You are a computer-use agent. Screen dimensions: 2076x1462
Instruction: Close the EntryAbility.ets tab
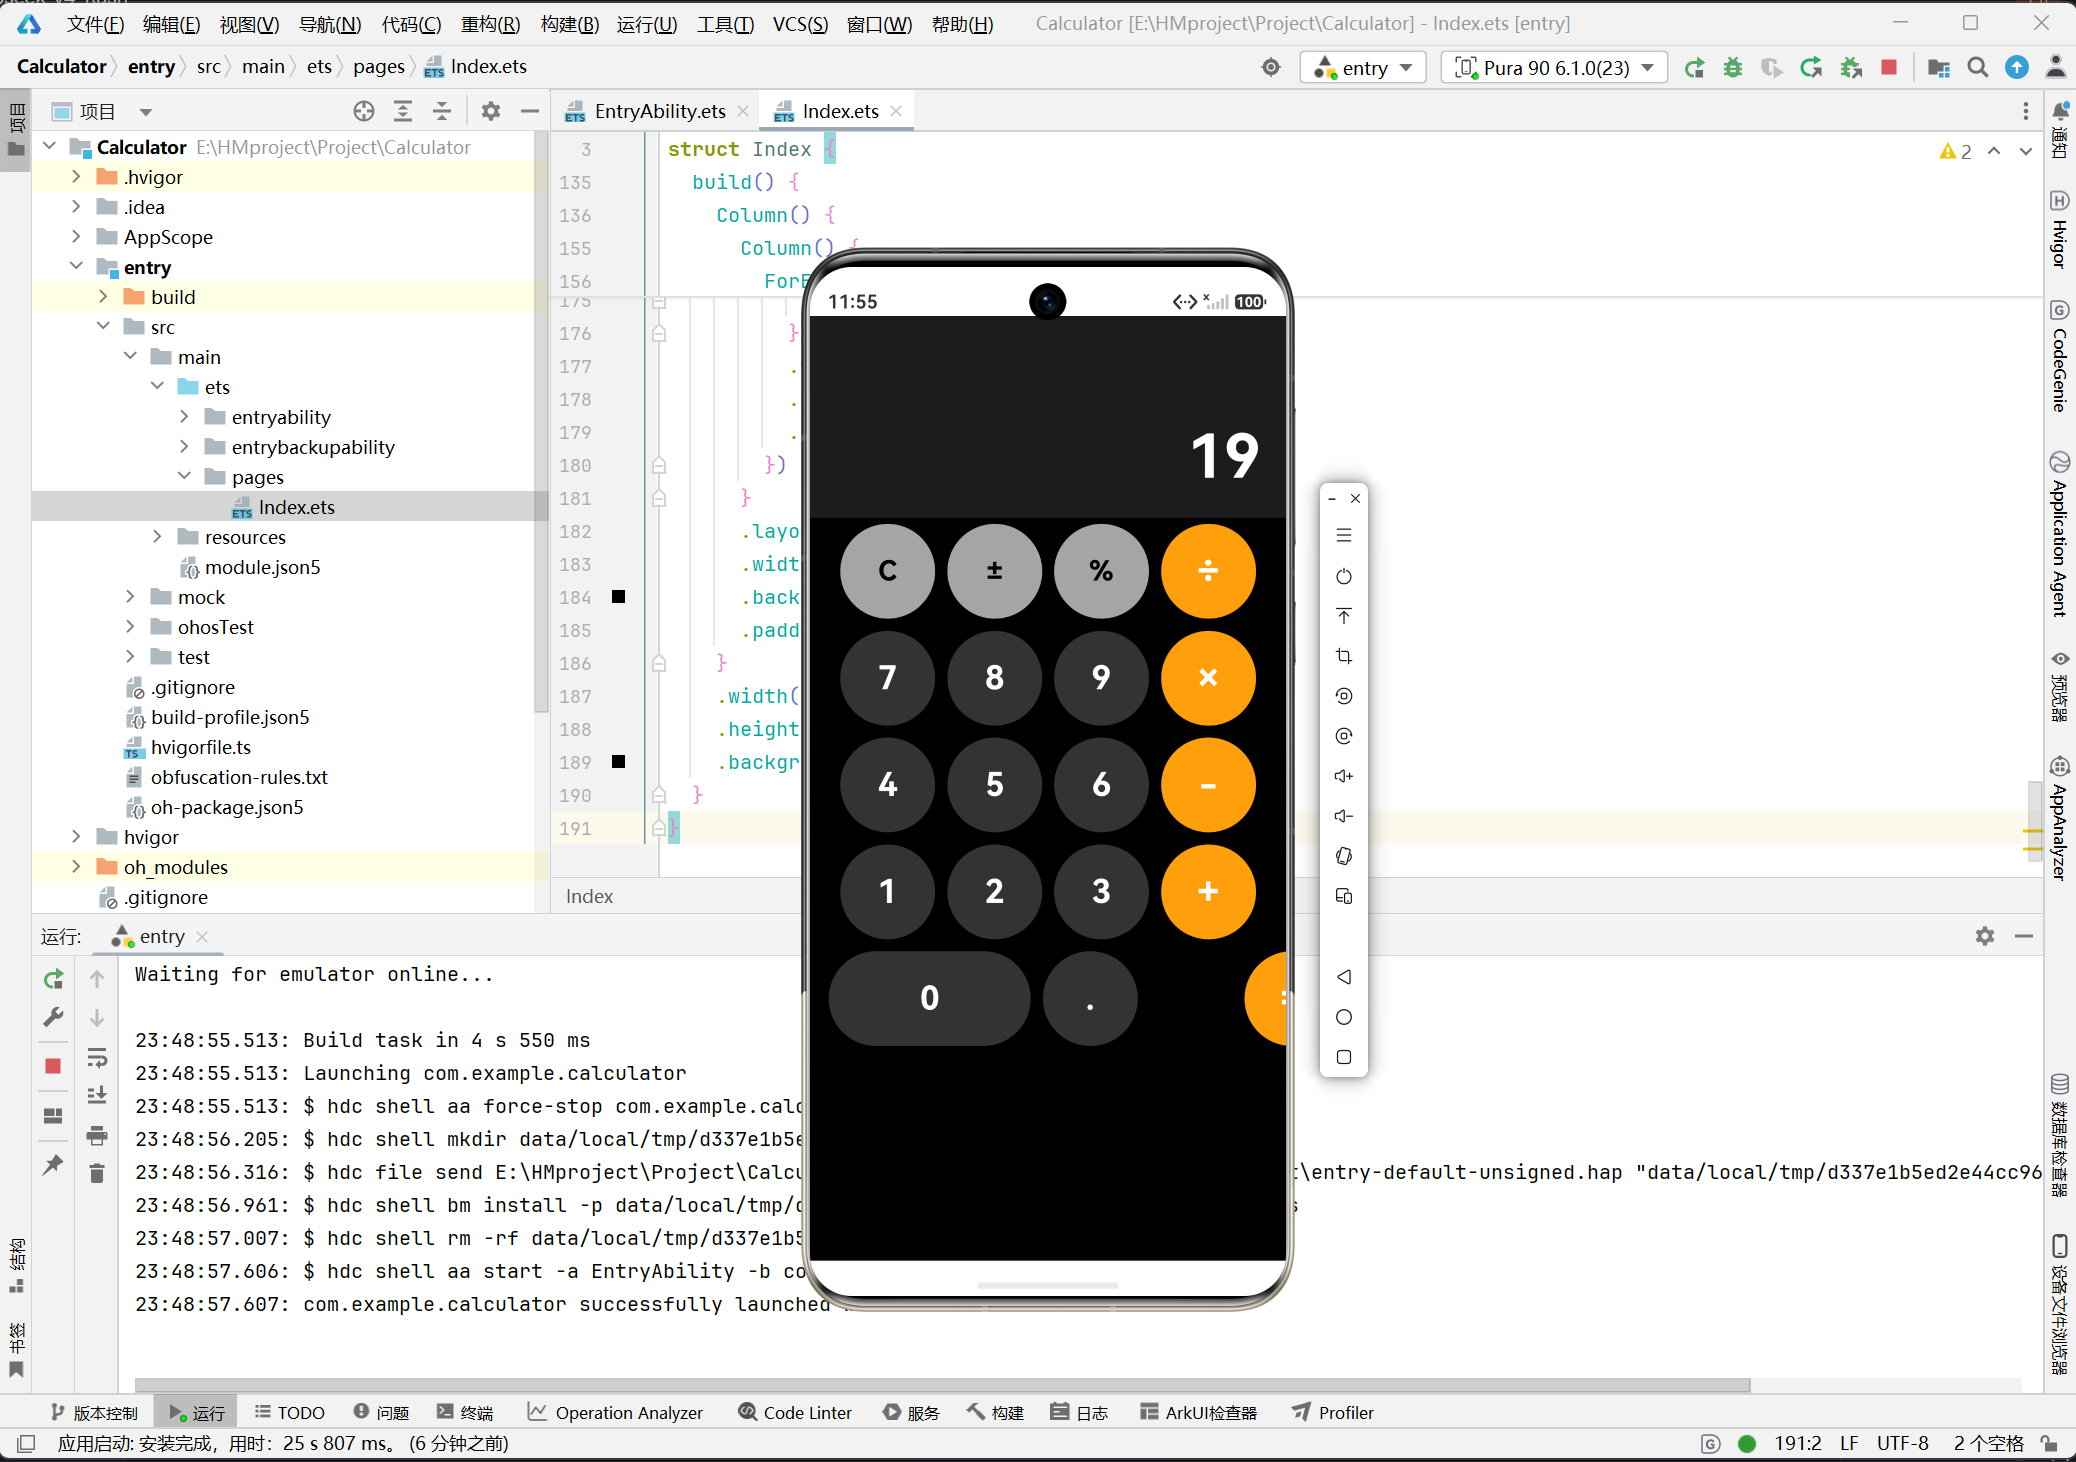coord(743,111)
